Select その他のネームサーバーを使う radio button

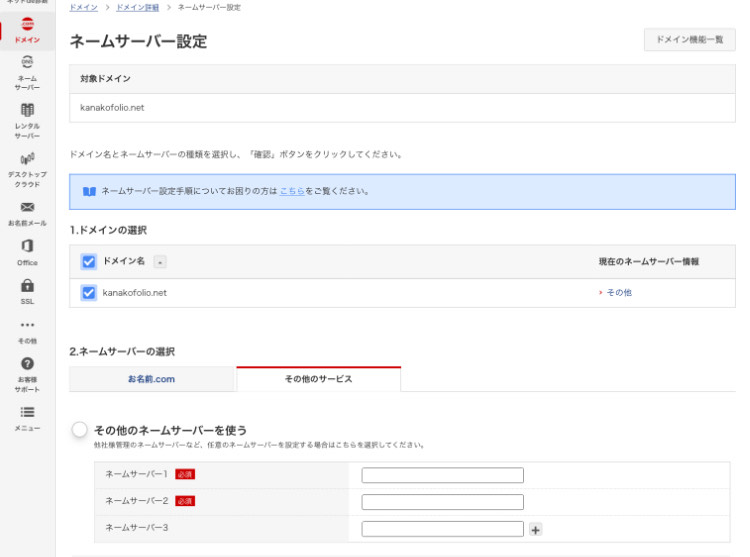(x=80, y=430)
